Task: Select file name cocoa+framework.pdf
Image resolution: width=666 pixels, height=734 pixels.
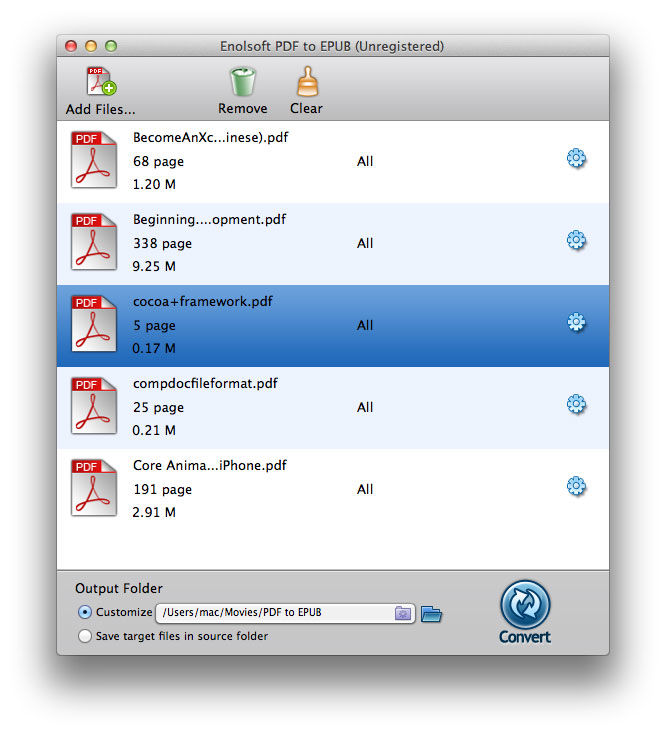Action: [203, 301]
